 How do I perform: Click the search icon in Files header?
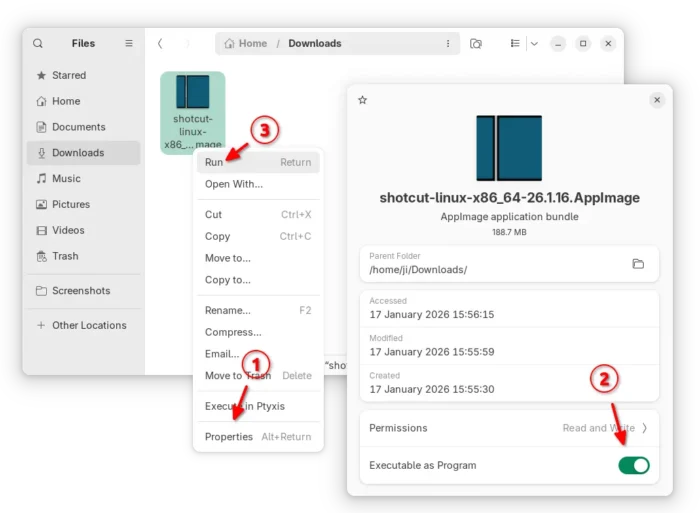pyautogui.click(x=38, y=44)
